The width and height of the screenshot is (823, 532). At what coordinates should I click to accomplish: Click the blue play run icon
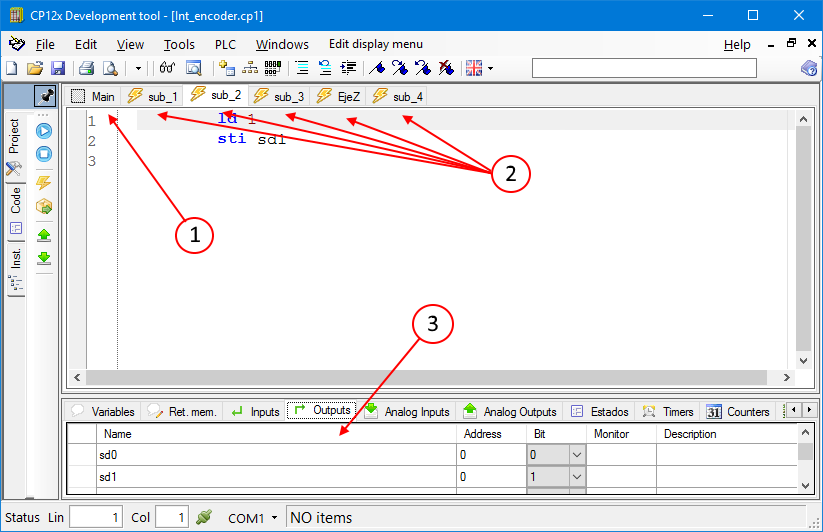coord(44,131)
